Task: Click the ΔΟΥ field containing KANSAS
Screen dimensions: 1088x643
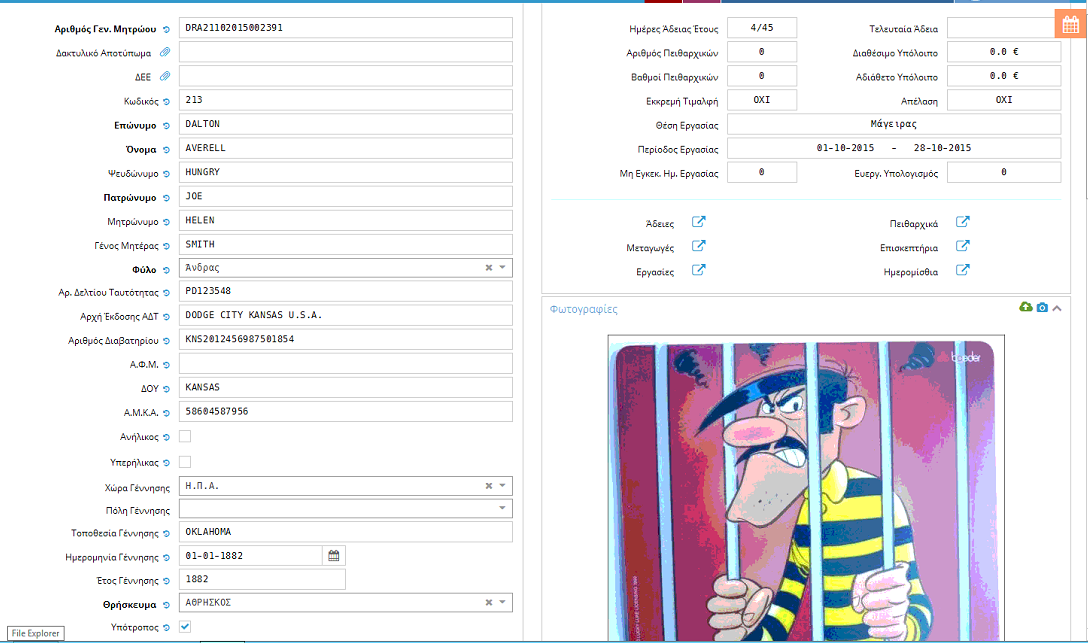Action: coord(346,388)
